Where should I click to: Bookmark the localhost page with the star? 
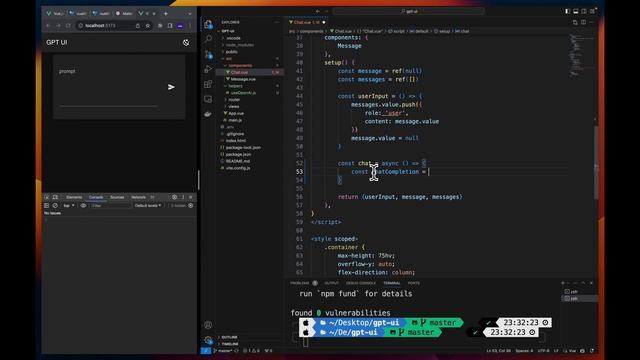coord(148,25)
